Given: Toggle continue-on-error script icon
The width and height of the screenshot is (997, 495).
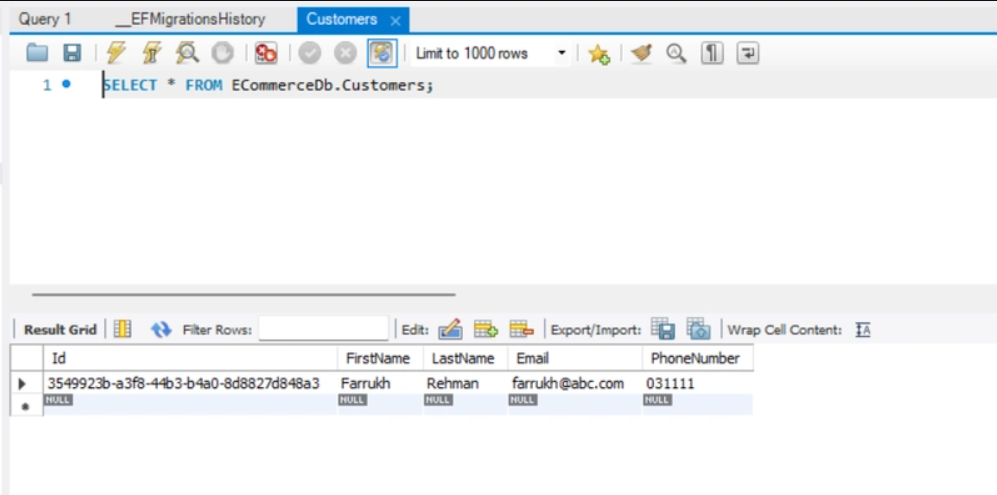Looking at the screenshot, I should [x=266, y=53].
